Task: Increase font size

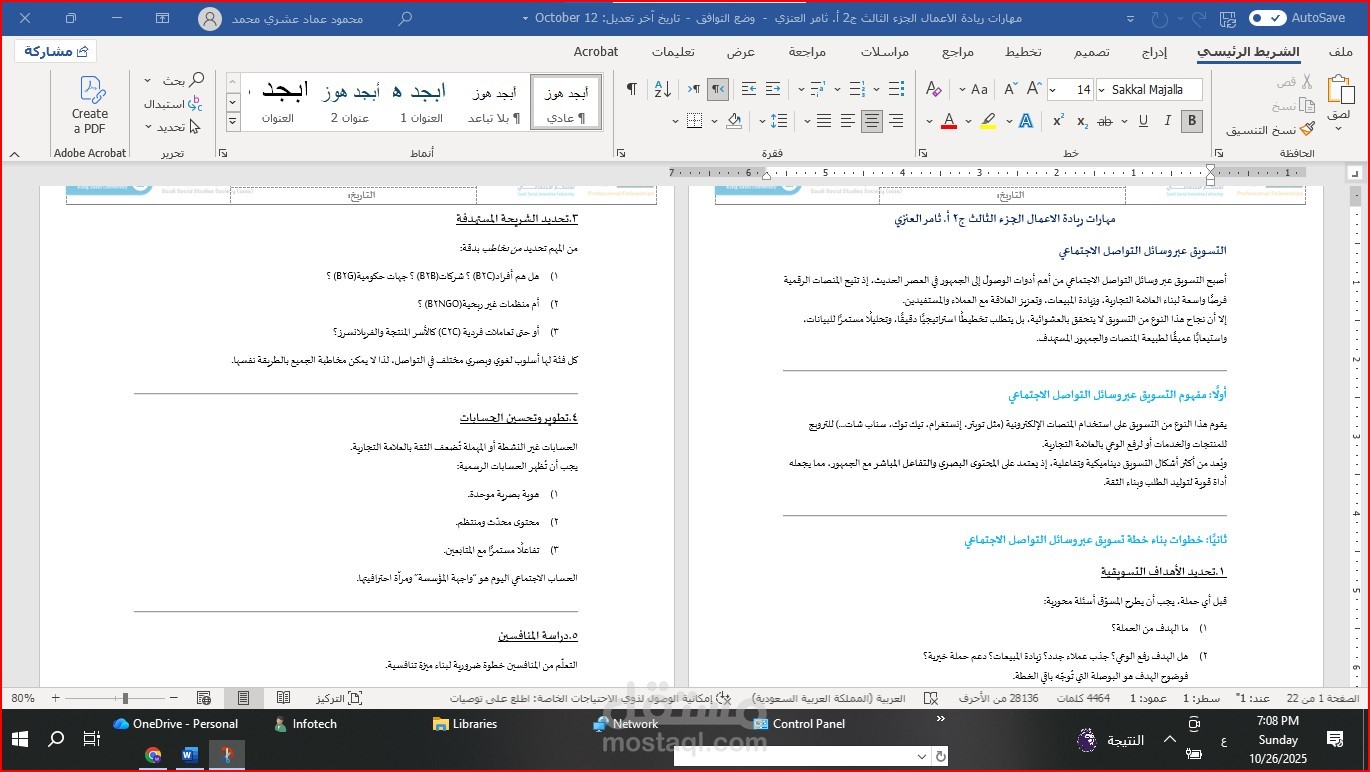Action: [x=1034, y=89]
